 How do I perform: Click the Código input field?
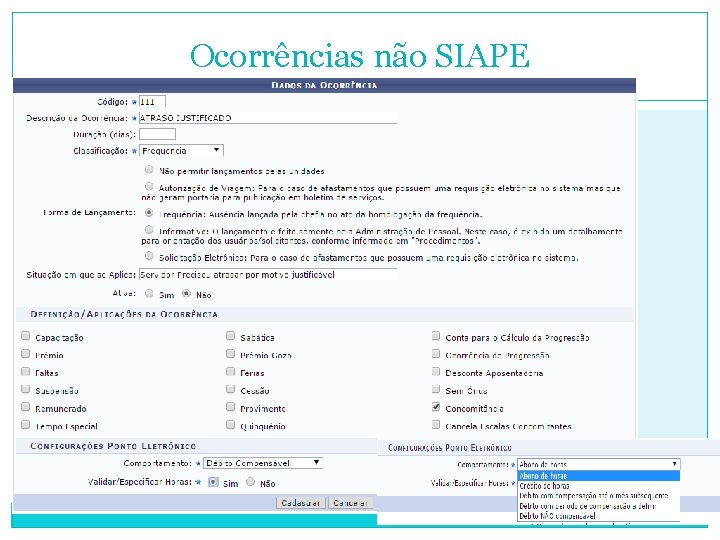[152, 102]
